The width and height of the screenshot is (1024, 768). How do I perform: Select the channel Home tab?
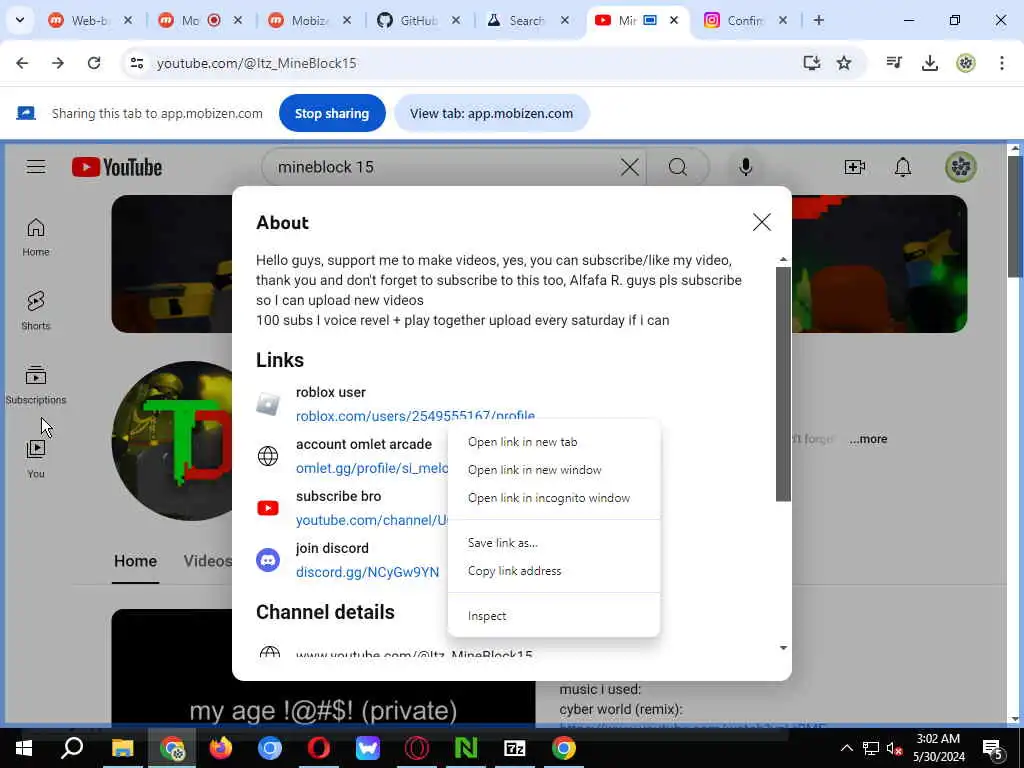(x=135, y=561)
